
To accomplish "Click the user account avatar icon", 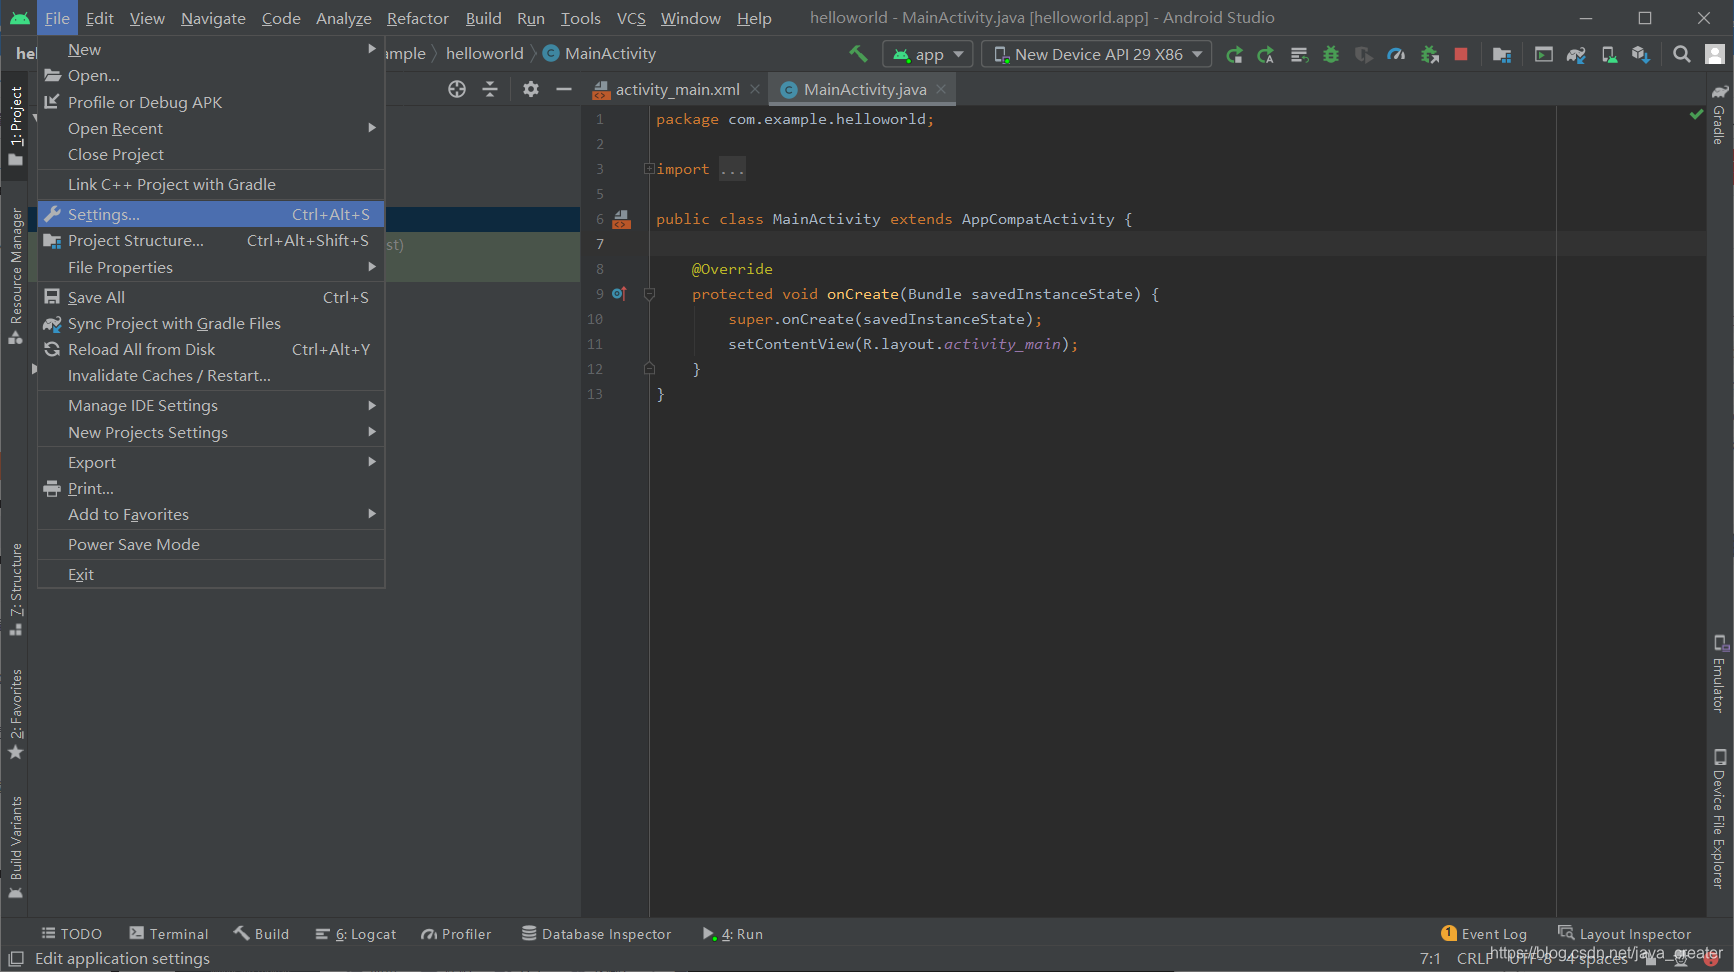I will (x=1714, y=54).
